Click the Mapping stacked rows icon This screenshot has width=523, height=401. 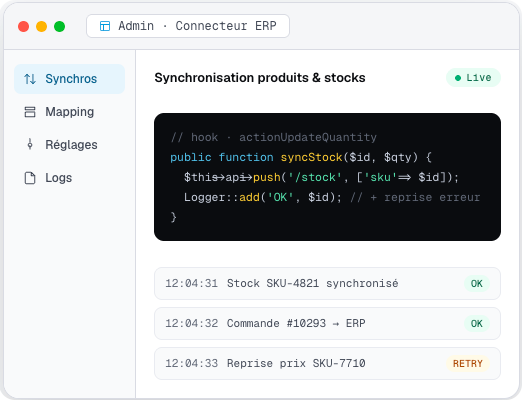coord(30,112)
